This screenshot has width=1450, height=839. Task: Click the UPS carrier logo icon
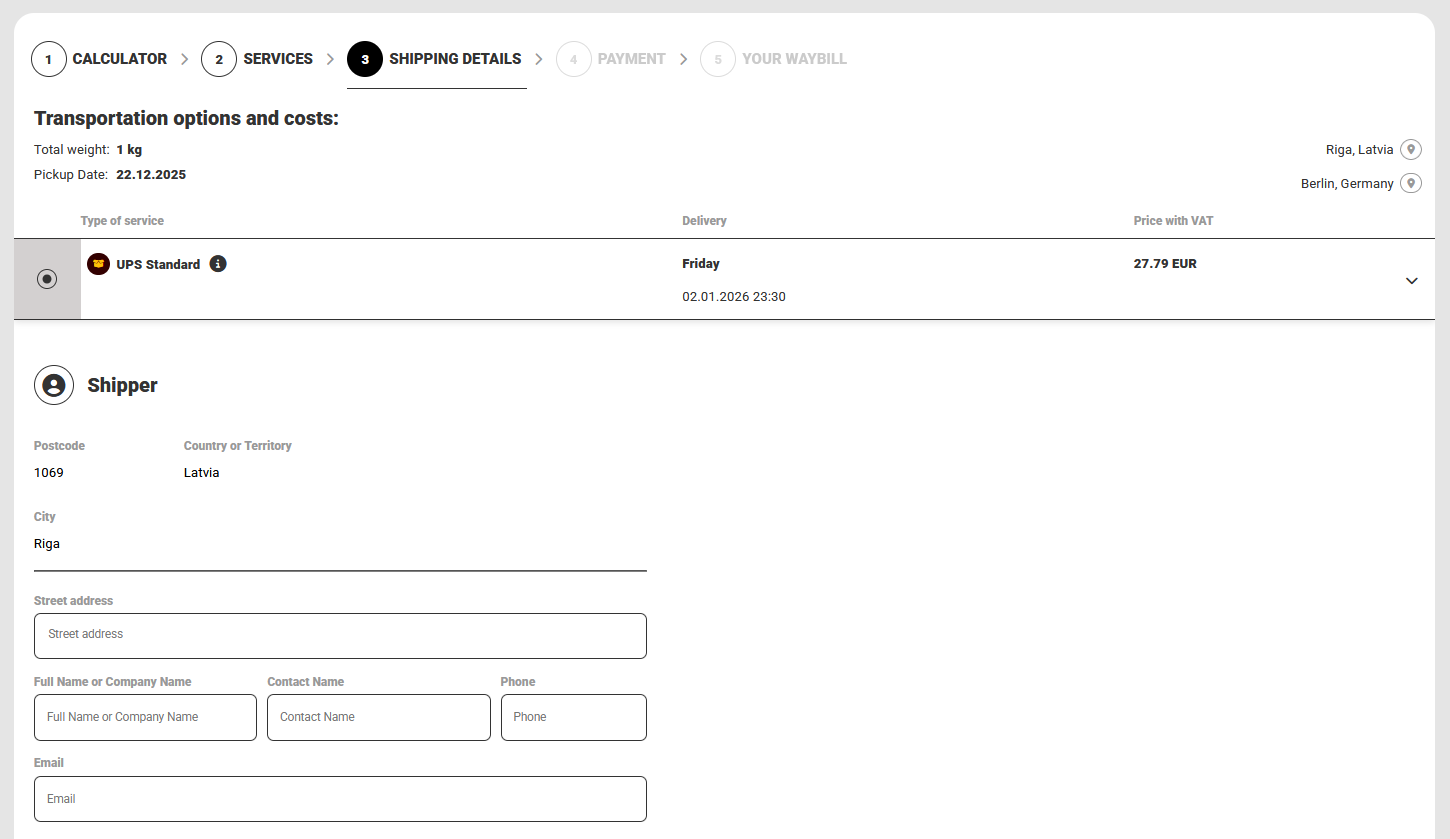point(98,264)
